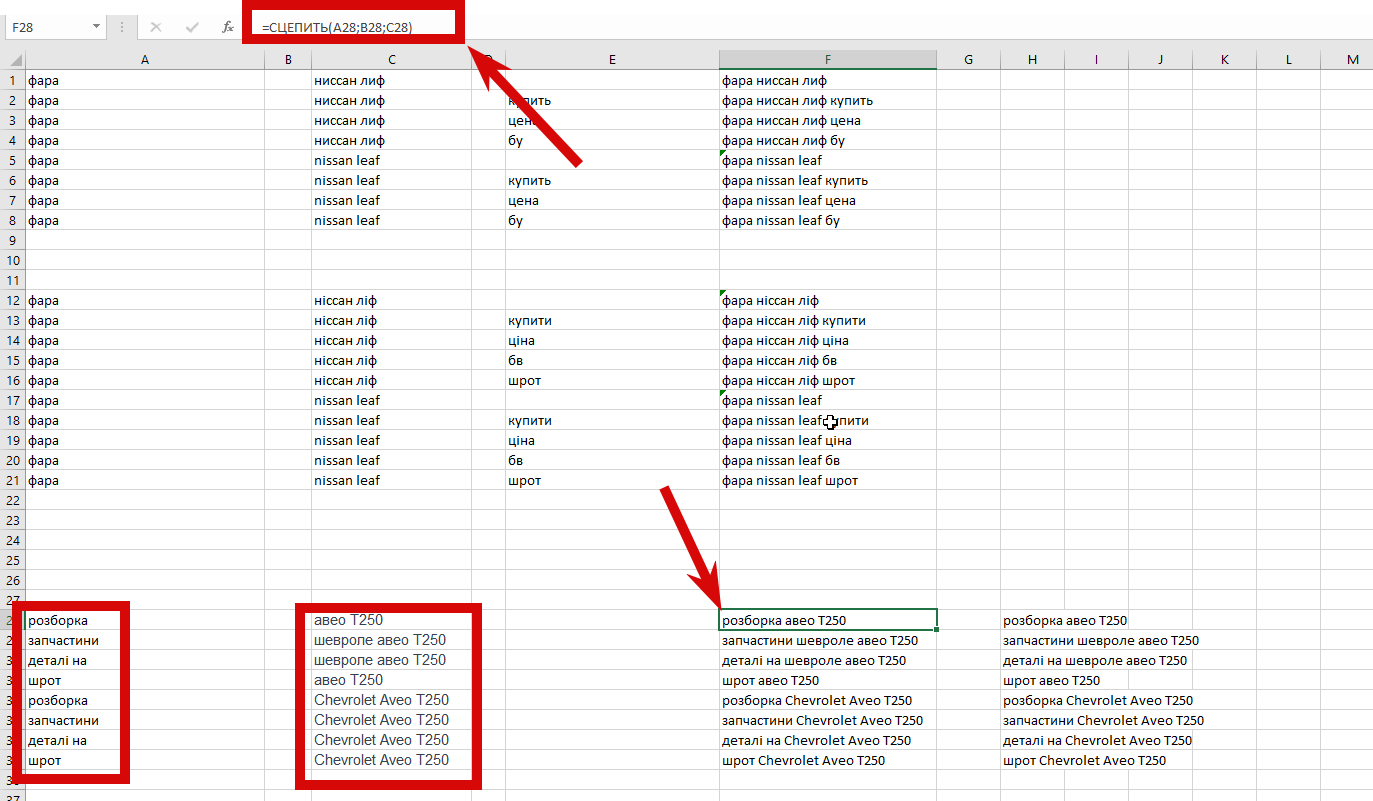Image resolution: width=1373 pixels, height=801 pixels.
Task: Select cell "фара nissan leaf бу"
Action: (828, 220)
